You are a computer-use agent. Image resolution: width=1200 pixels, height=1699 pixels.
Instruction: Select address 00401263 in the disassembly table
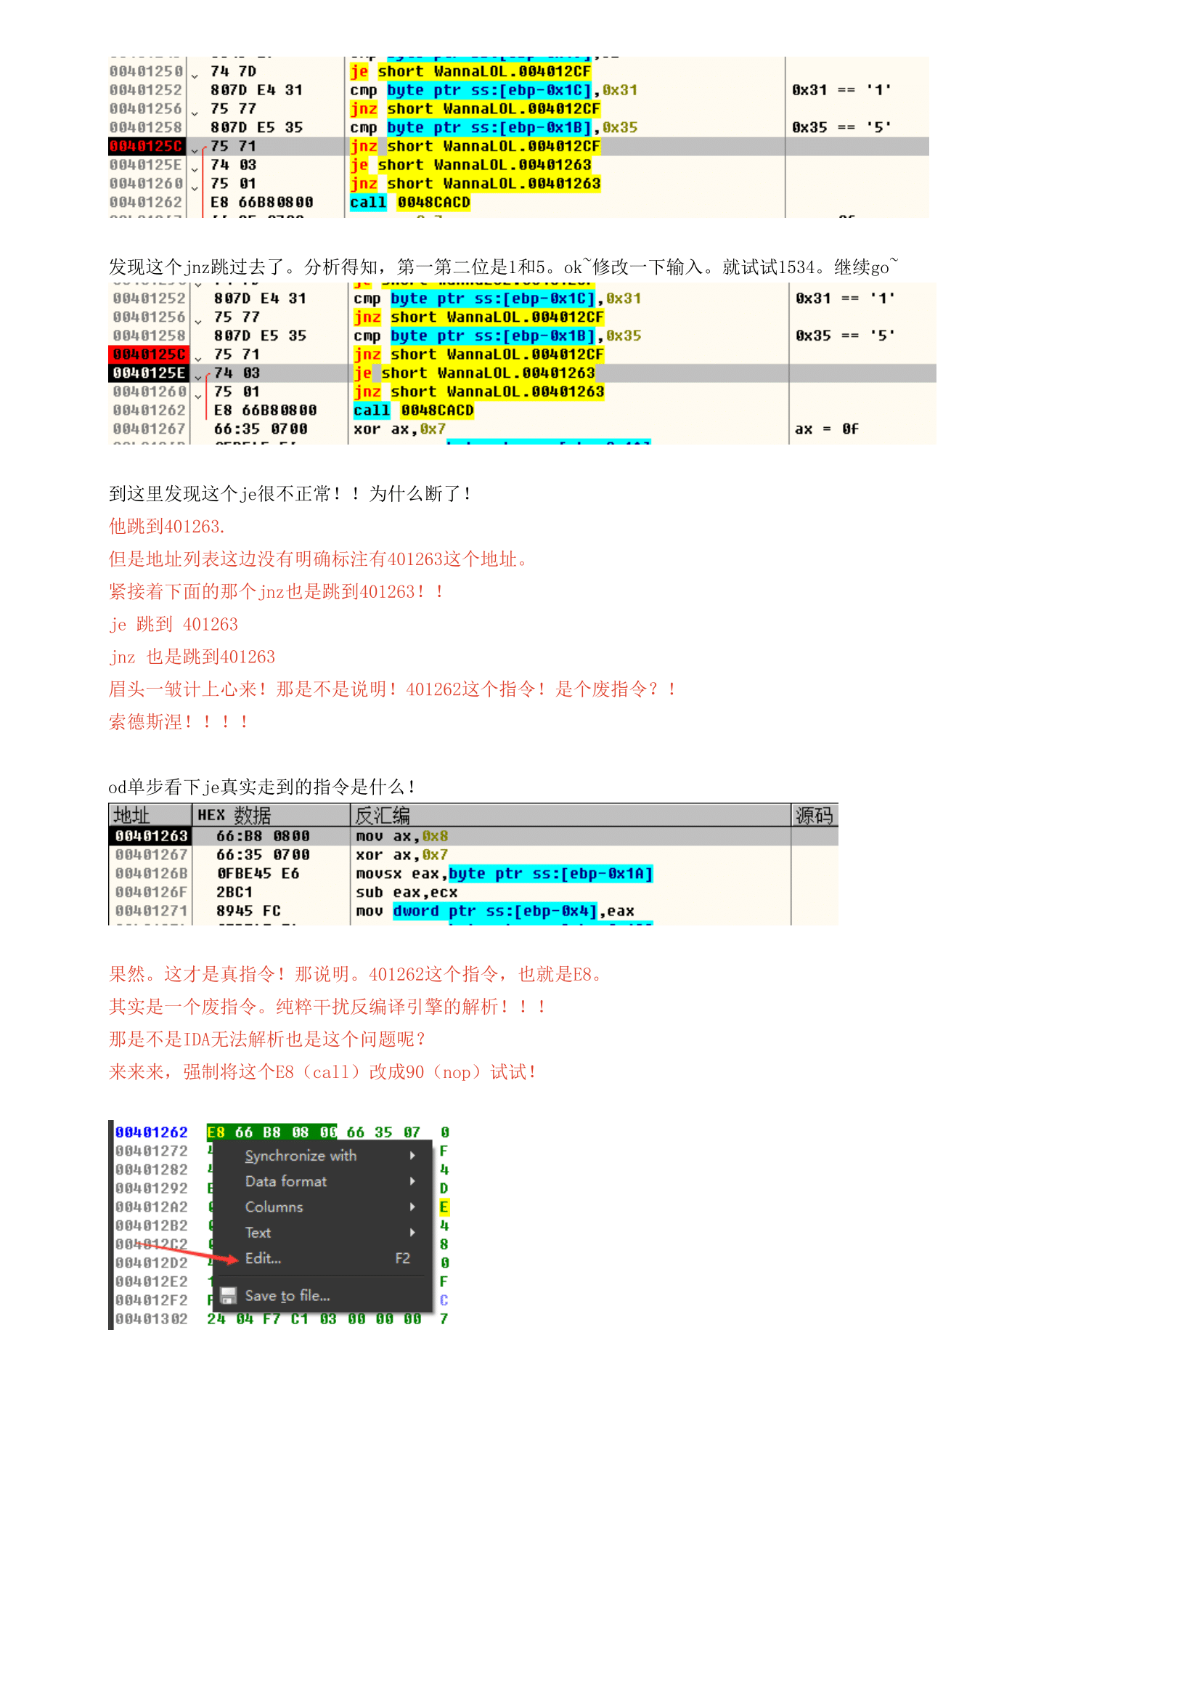150,836
